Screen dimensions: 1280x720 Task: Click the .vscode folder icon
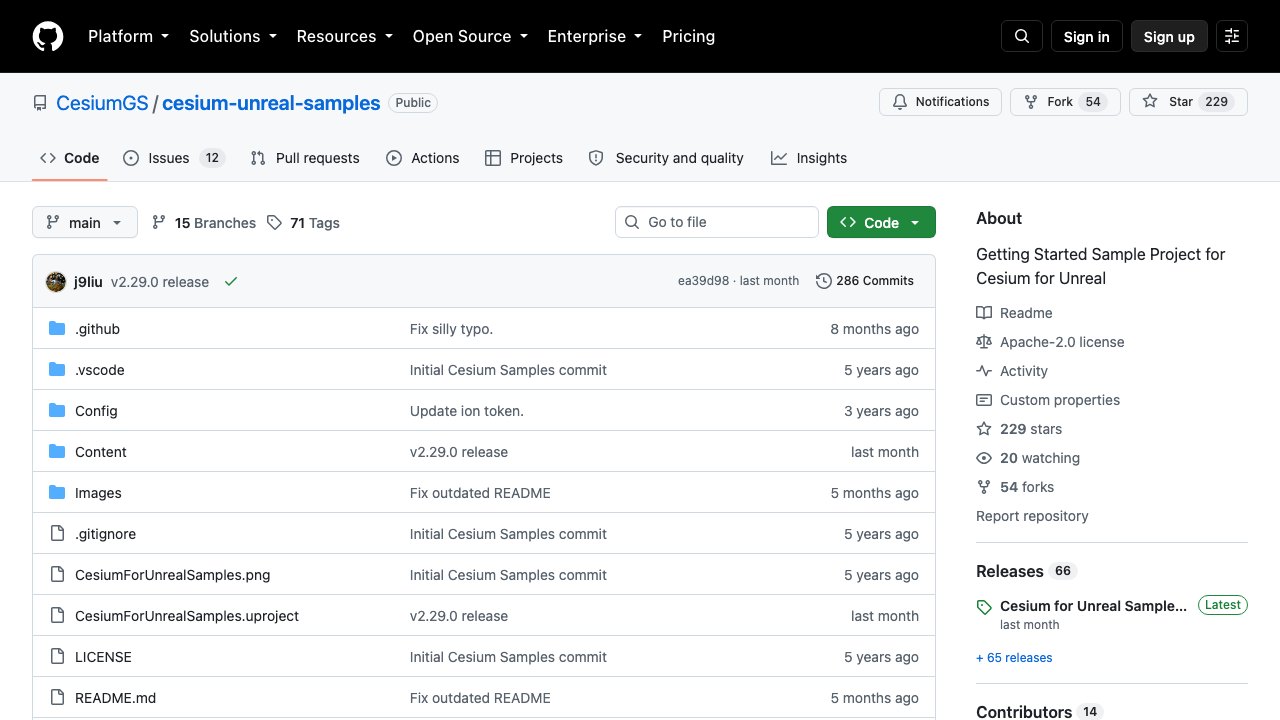tap(57, 370)
